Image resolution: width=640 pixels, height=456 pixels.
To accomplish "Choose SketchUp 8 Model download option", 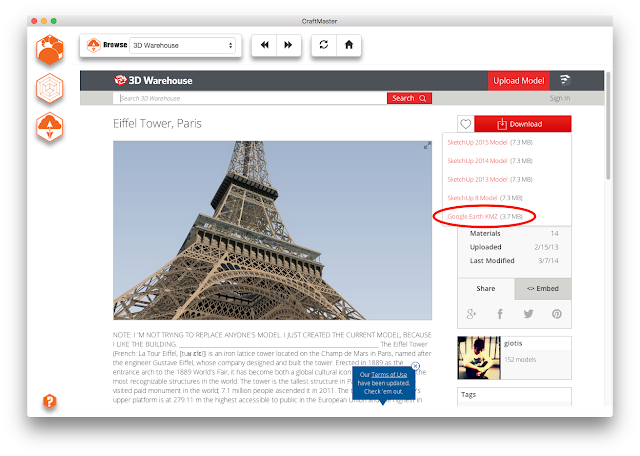I will [x=472, y=198].
